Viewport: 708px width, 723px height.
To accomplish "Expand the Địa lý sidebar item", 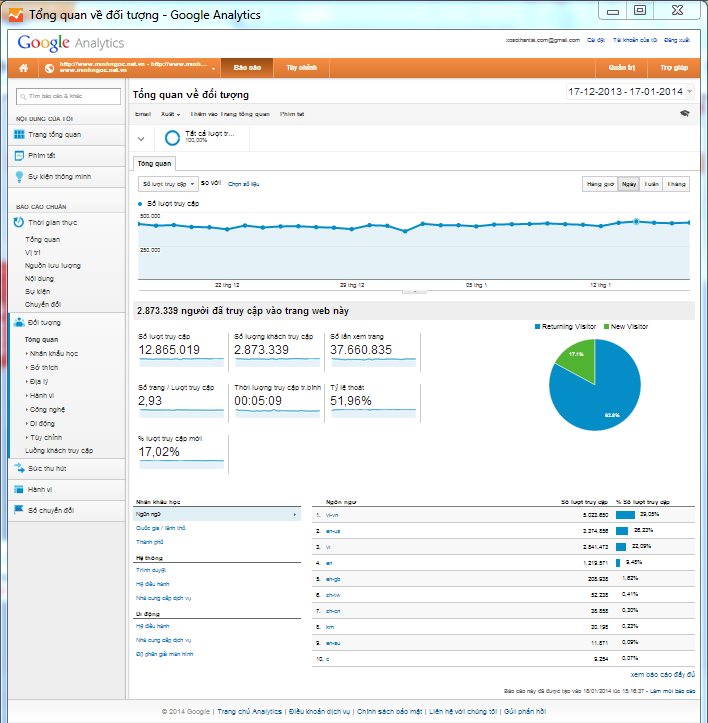I will coord(39,381).
